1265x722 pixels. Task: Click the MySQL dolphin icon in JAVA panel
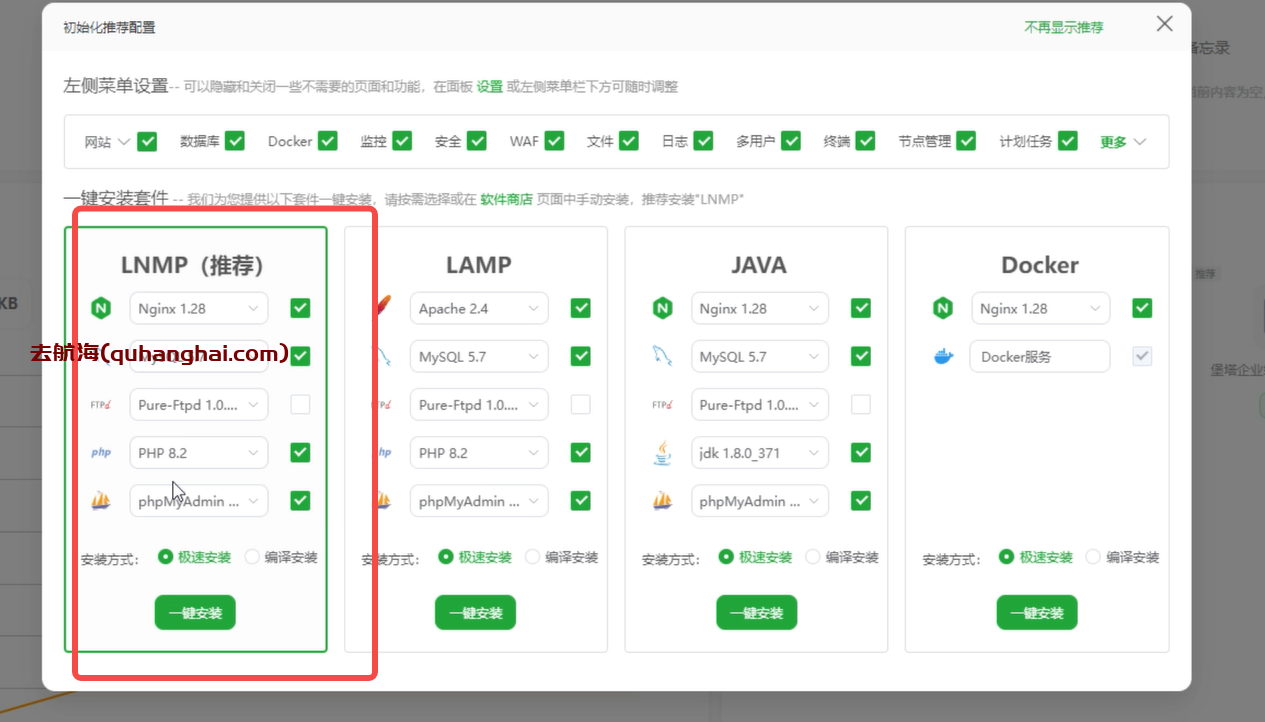click(x=662, y=356)
